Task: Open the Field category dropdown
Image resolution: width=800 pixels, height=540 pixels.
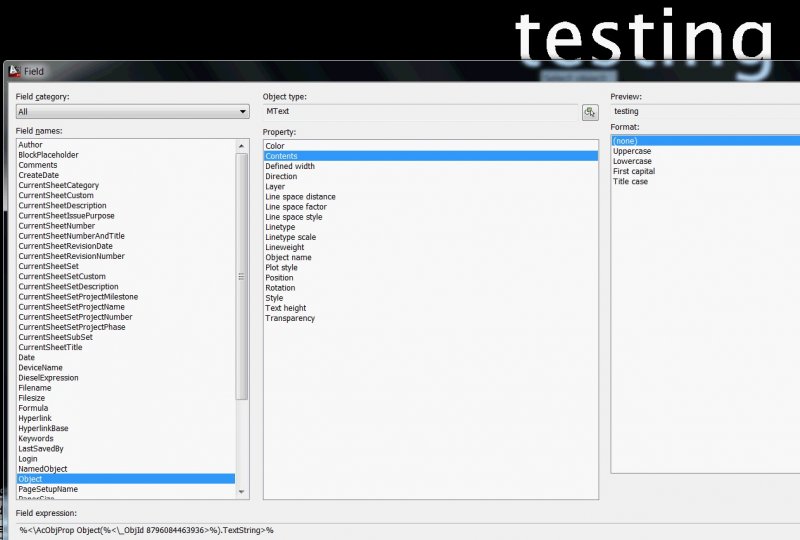Action: point(133,112)
